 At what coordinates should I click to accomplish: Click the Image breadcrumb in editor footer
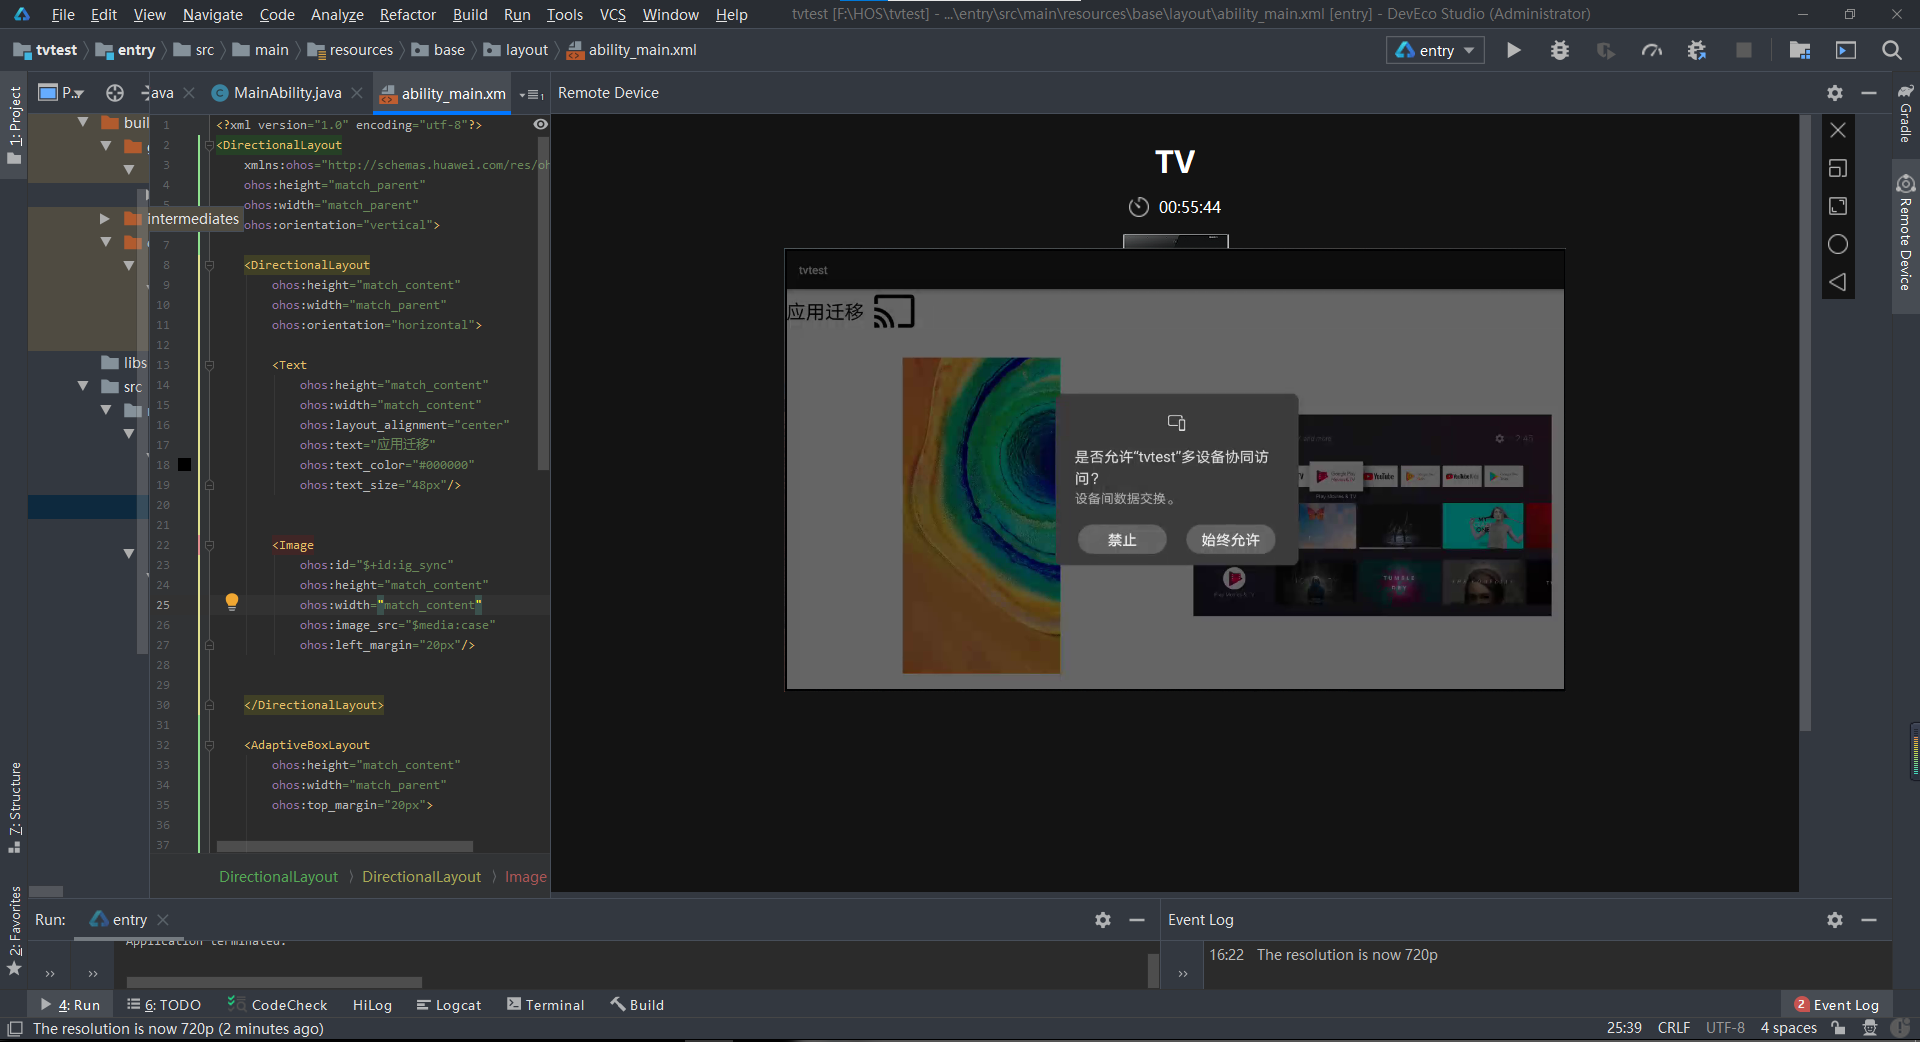point(525,877)
